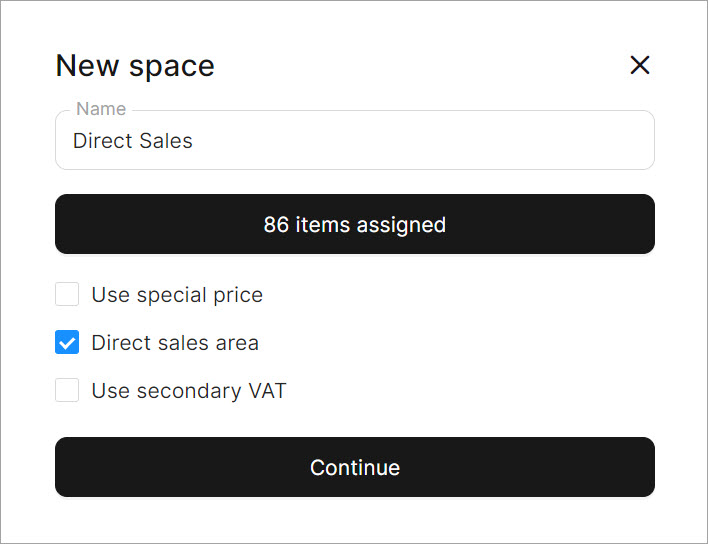
Task: Click the "Use special price" label text
Action: [x=177, y=295]
